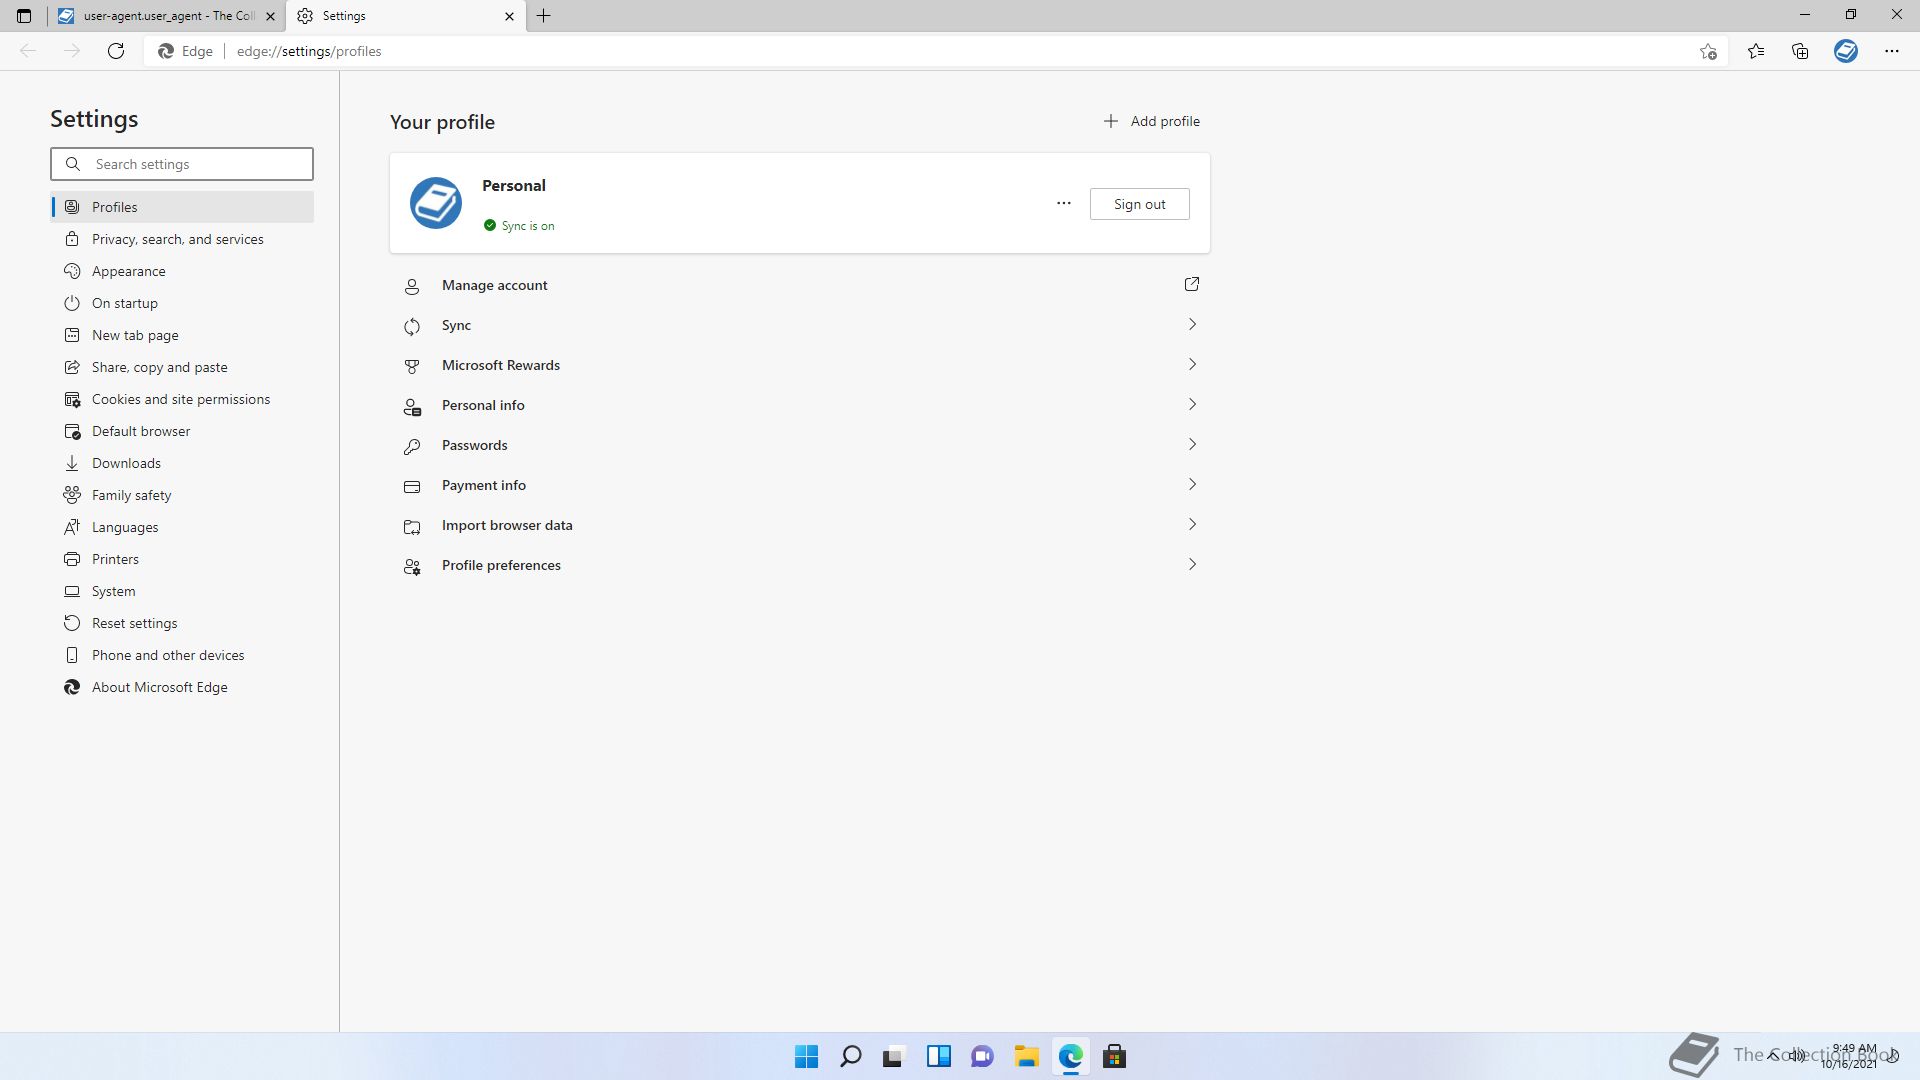
Task: Open Family safety settings
Action: pyautogui.click(x=182, y=495)
